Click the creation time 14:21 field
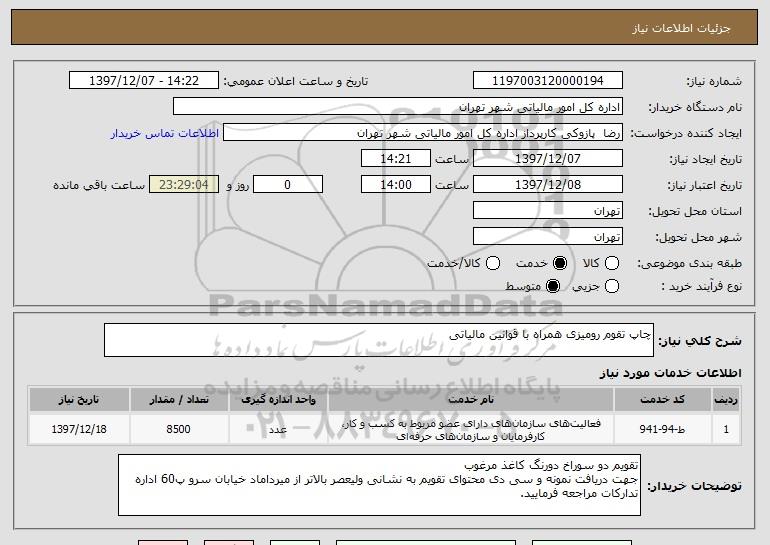The height and width of the screenshot is (545, 770). tap(396, 159)
